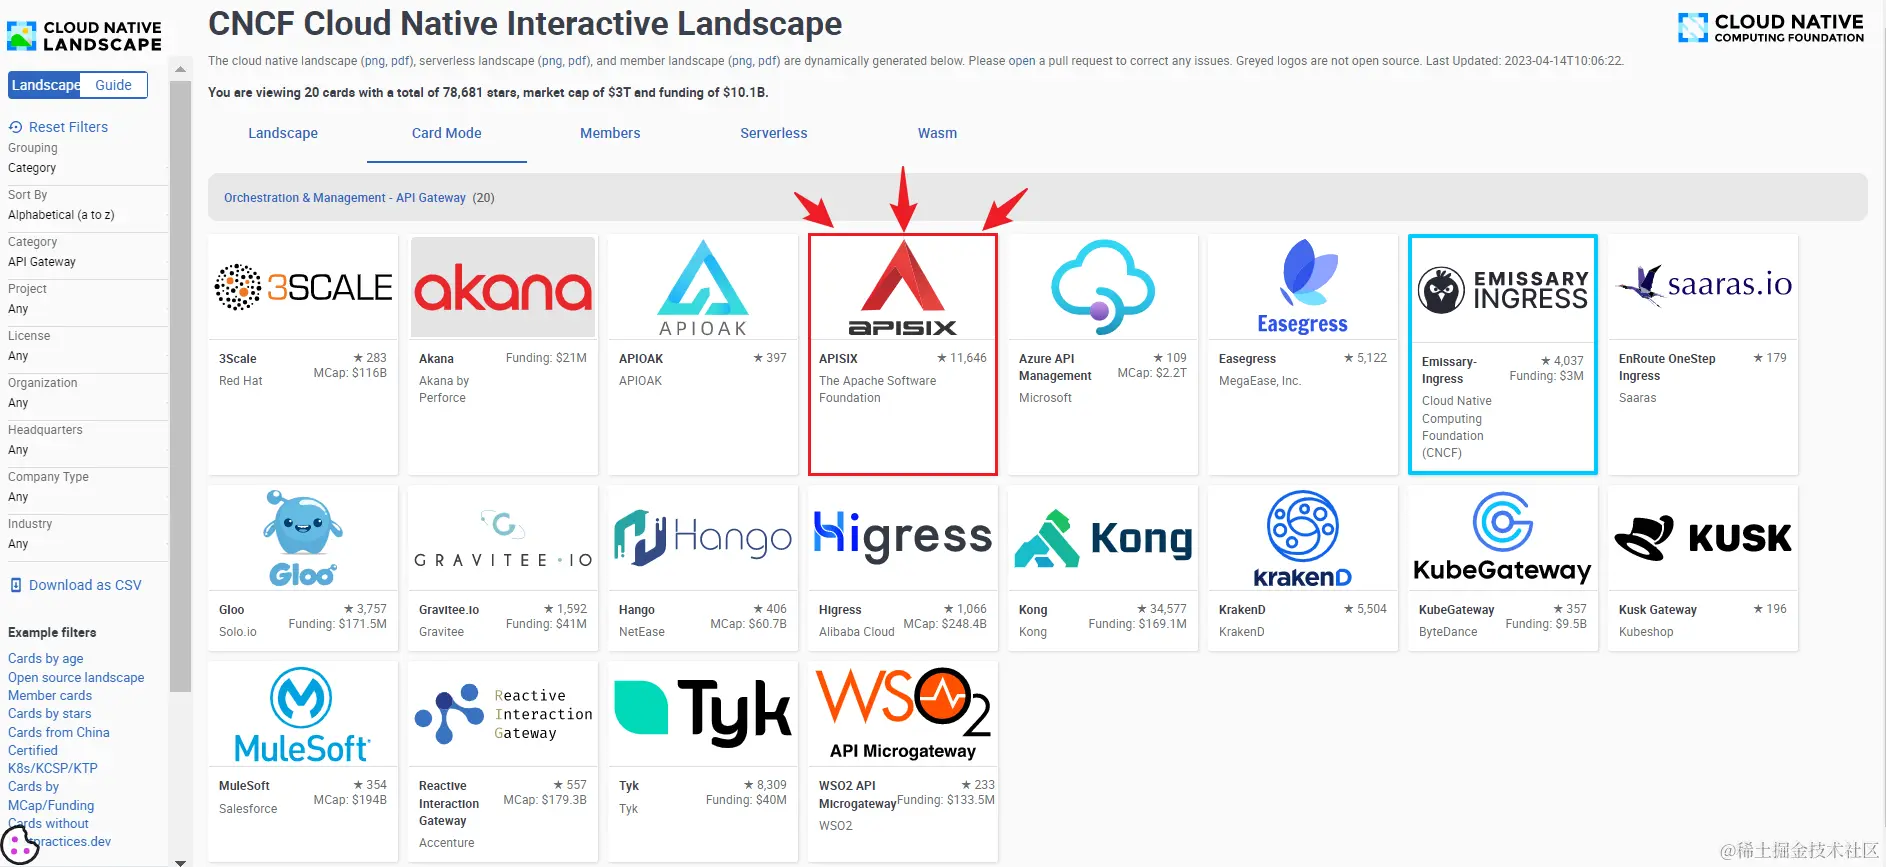The image size is (1886, 867).
Task: Click the sidebar scrollbar up arrow
Action: (180, 69)
